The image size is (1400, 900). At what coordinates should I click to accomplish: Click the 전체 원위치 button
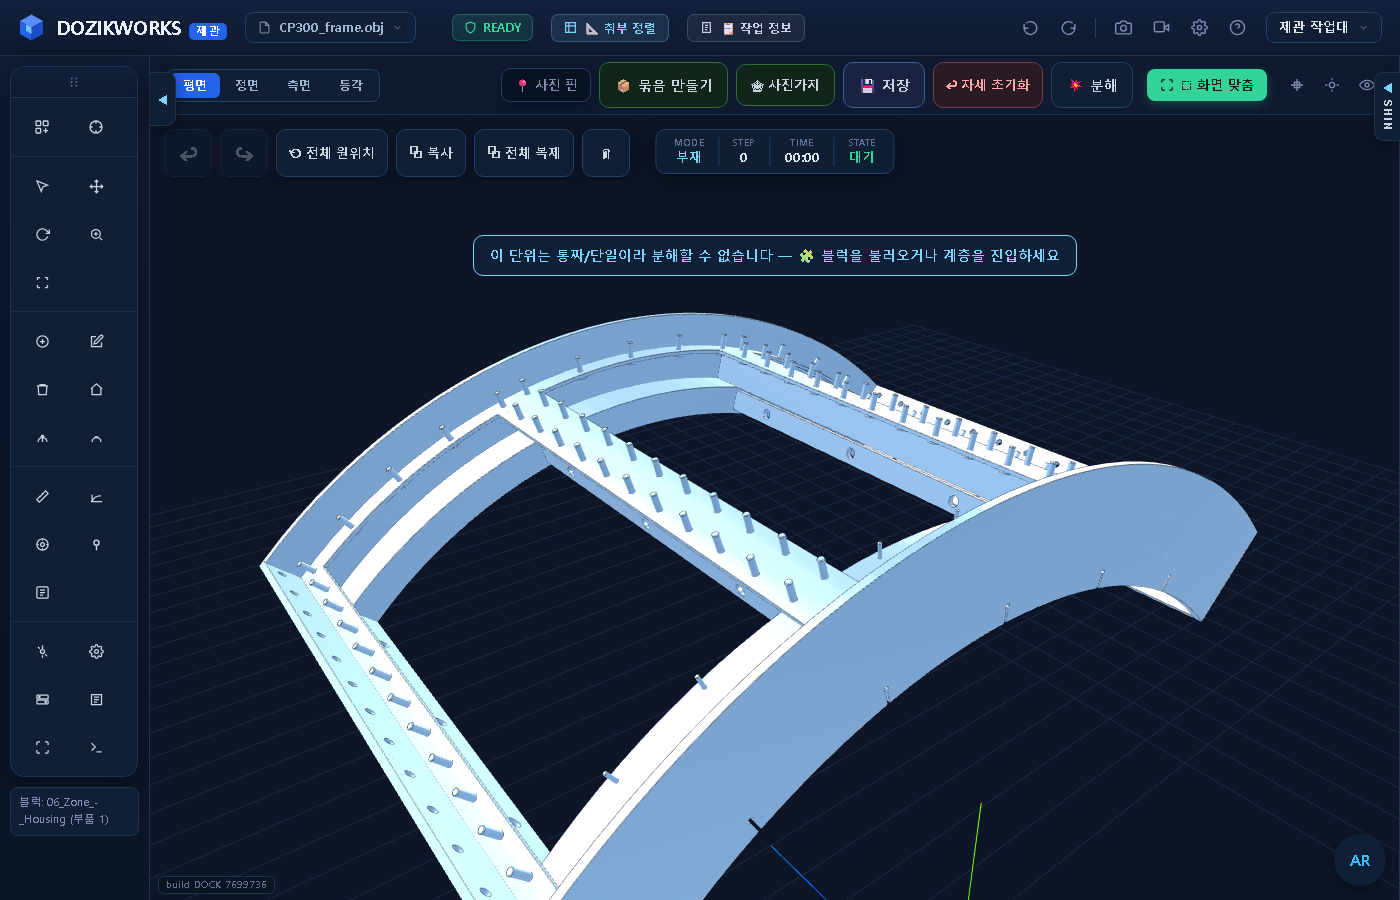(332, 153)
